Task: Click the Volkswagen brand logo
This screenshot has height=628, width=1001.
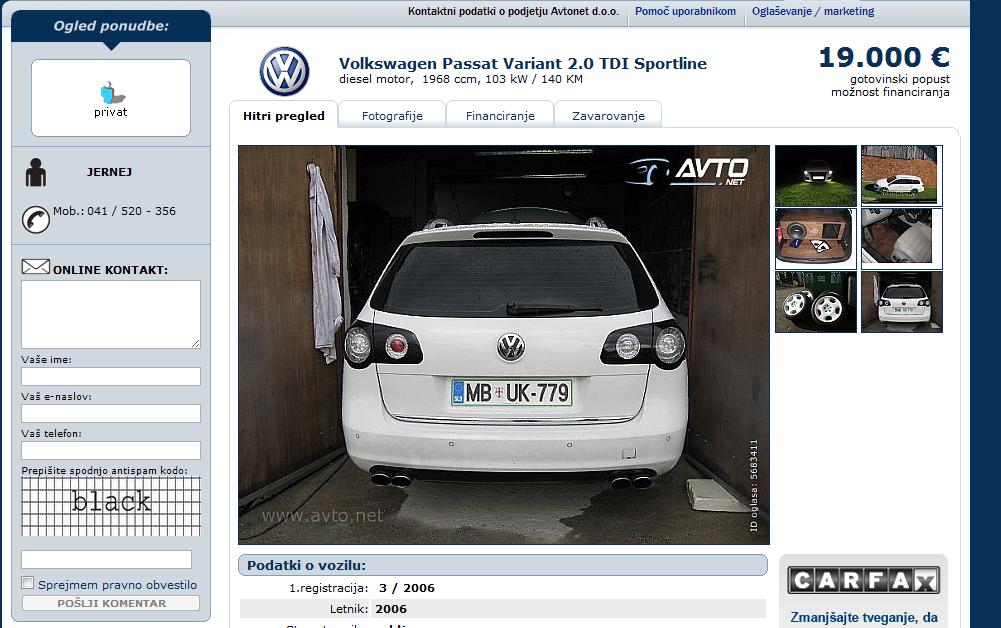Action: pyautogui.click(x=284, y=71)
